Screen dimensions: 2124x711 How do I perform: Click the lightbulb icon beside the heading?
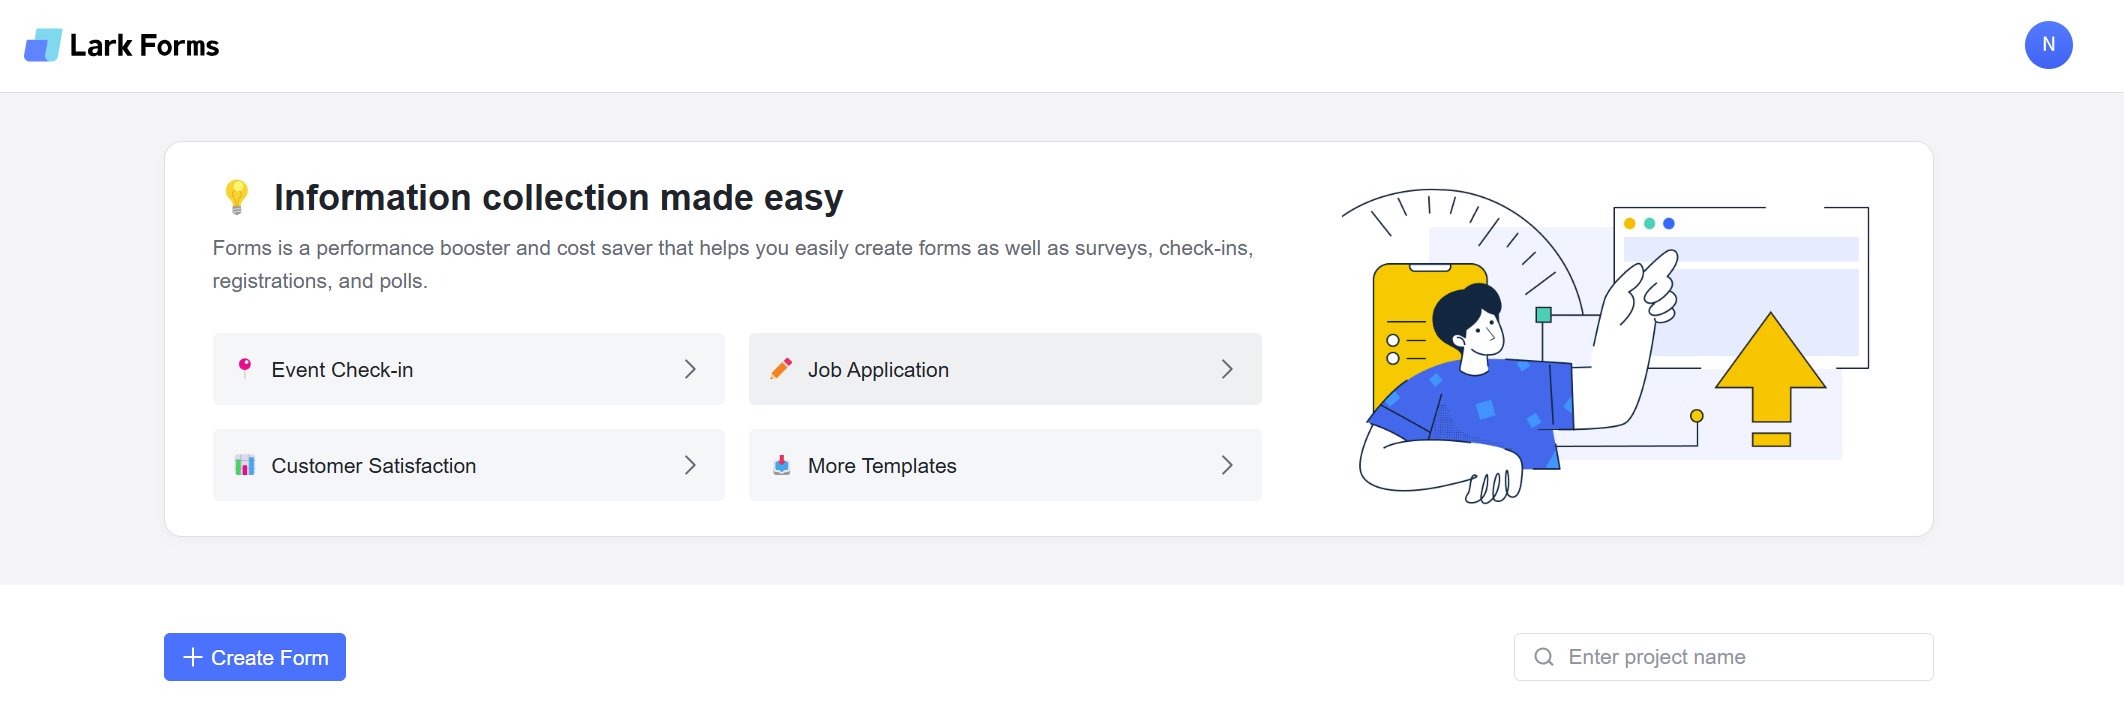236,197
